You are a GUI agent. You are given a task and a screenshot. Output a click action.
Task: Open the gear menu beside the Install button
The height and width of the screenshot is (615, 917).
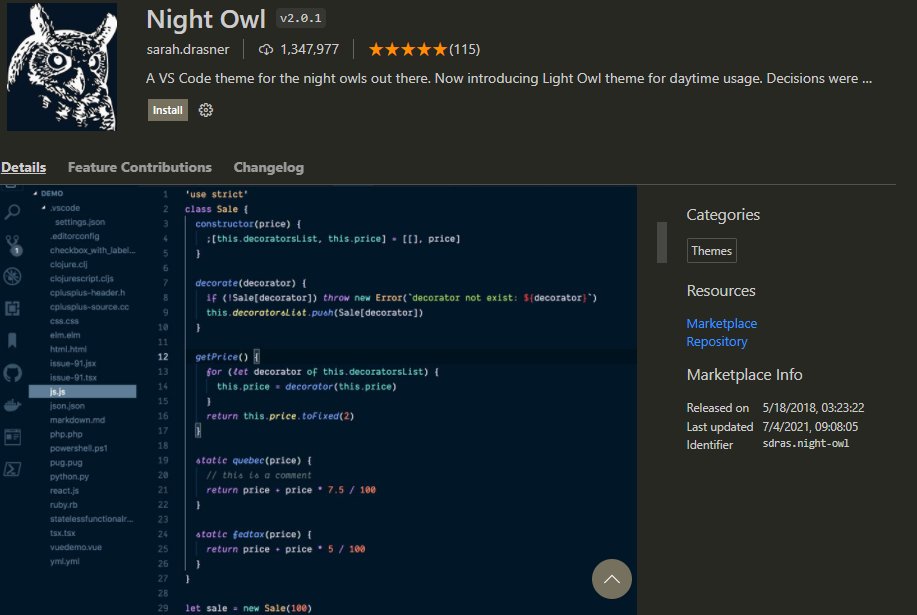tap(206, 112)
